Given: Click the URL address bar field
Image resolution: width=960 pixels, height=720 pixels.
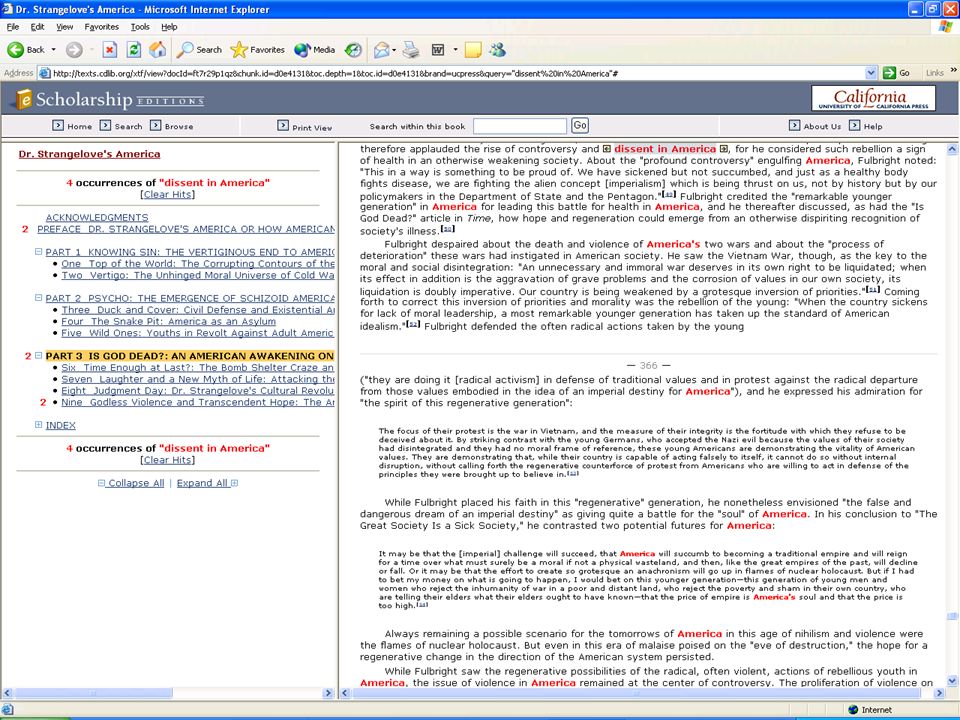Looking at the screenshot, I should click(458, 73).
